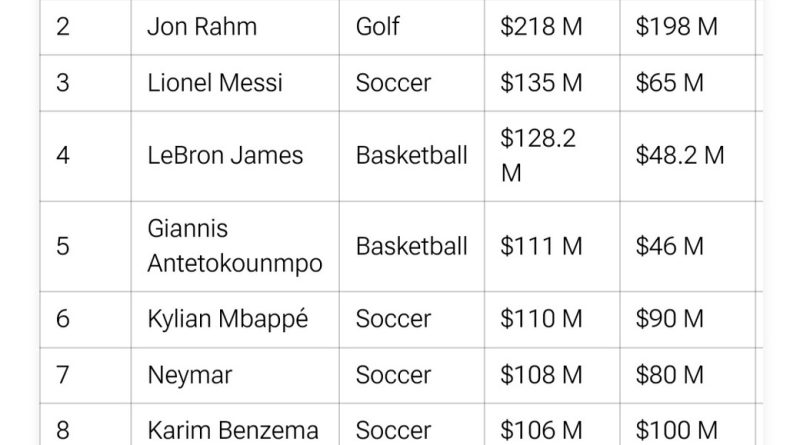Click the rank number 5 cell
Viewport: 800px width, 445px height.
[x=63, y=246]
